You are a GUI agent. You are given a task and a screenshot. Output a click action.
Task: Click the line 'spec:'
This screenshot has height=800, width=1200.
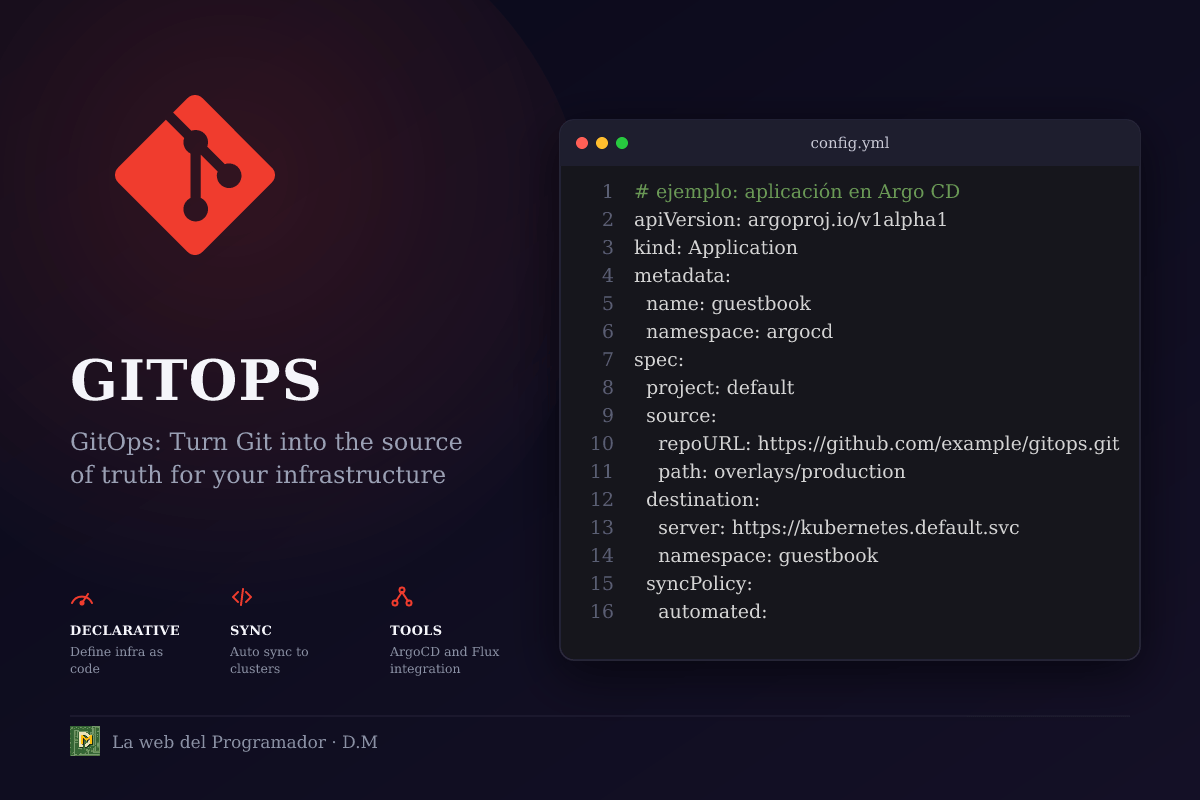pyautogui.click(x=659, y=360)
